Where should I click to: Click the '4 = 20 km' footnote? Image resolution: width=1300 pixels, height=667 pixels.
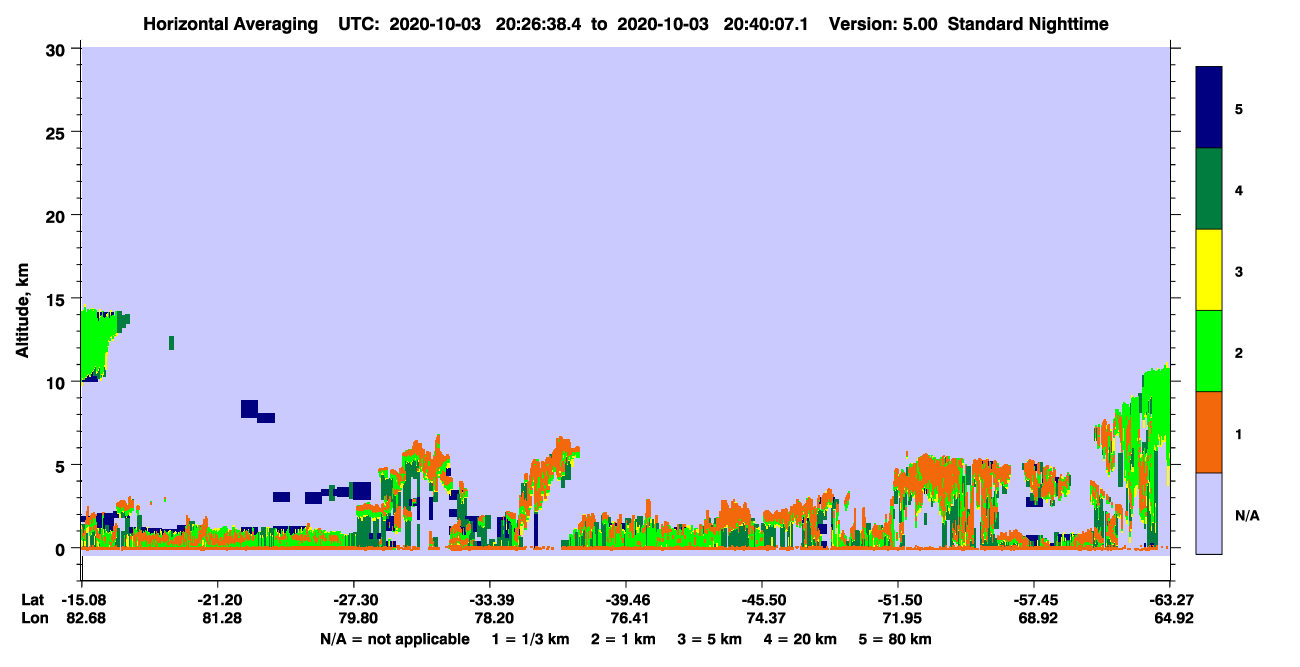pos(801,639)
